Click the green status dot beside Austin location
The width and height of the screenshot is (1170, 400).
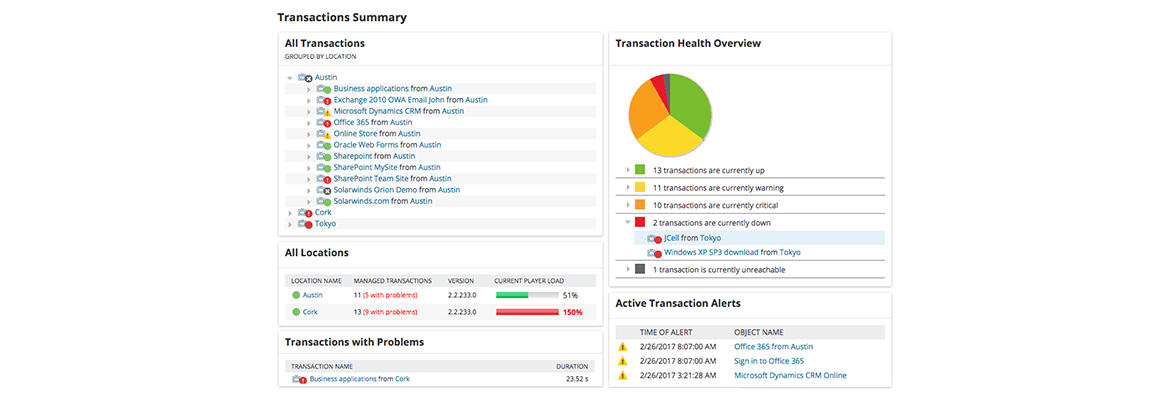coord(296,296)
